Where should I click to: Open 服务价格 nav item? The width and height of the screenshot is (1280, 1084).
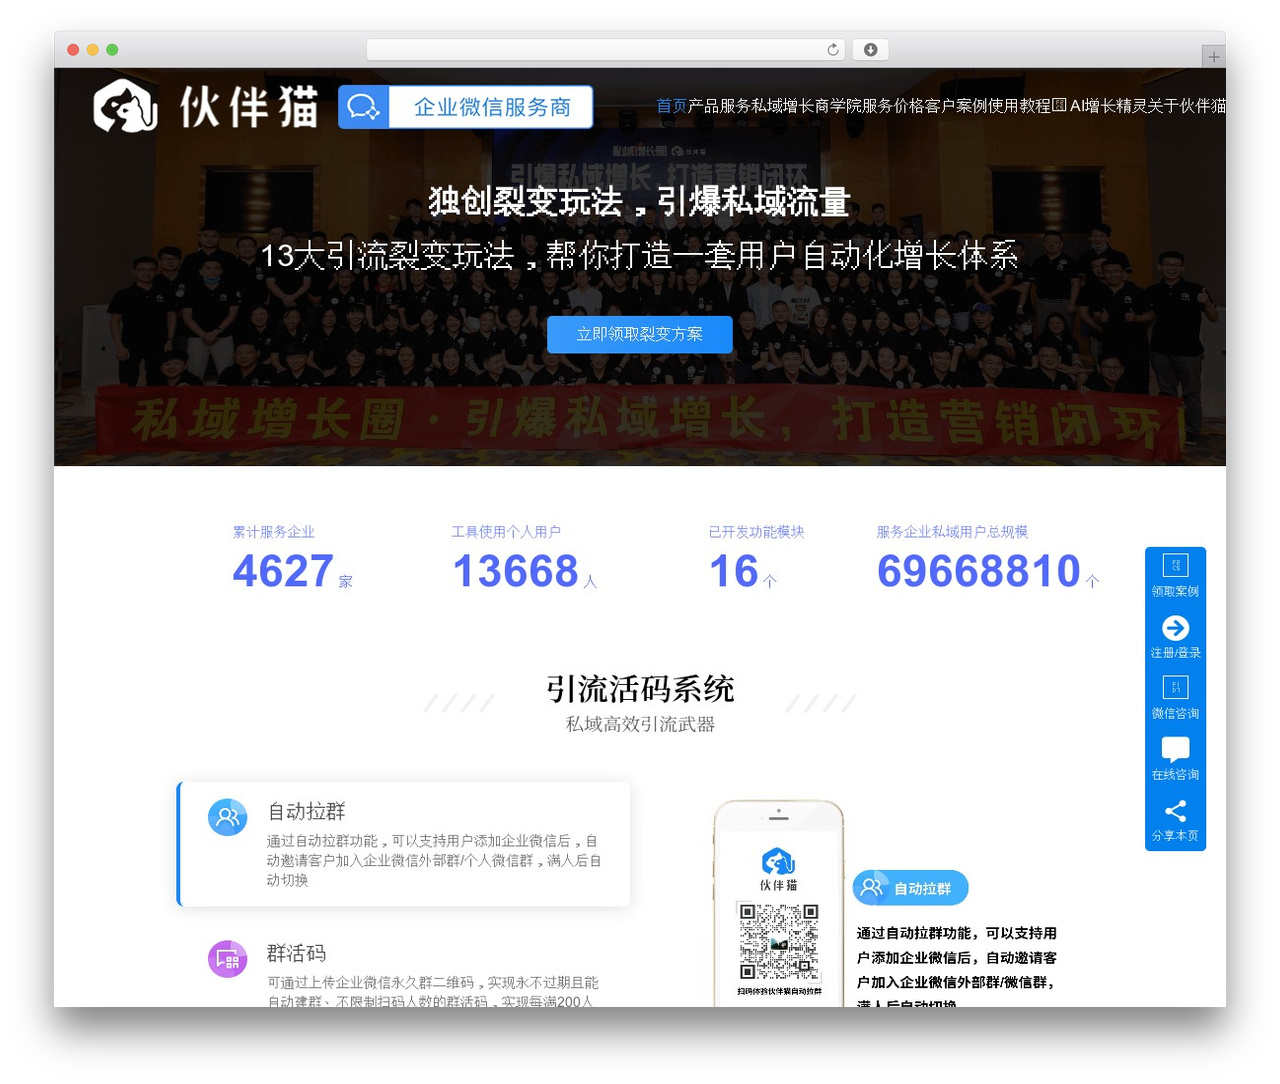click(893, 106)
